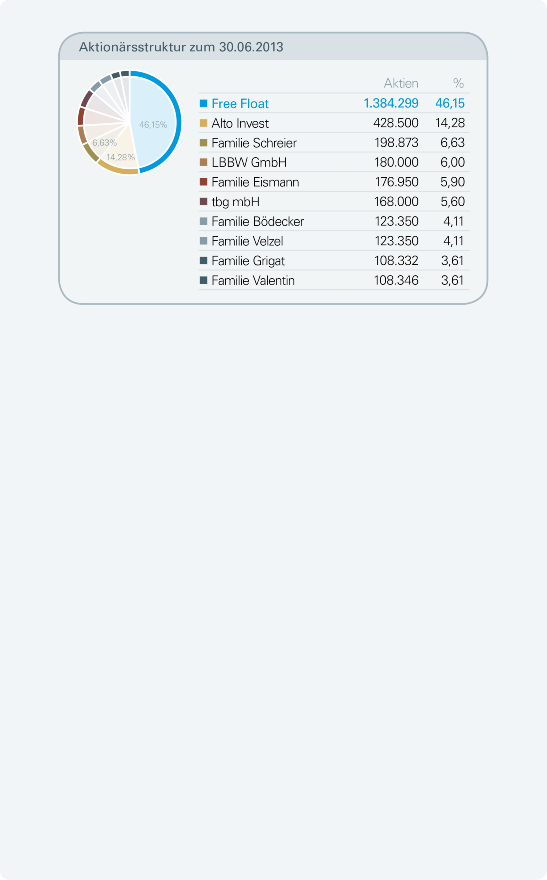Screen dimensions: 547x880
Task: Click the Familie Valentin entry
Action: pos(253,281)
